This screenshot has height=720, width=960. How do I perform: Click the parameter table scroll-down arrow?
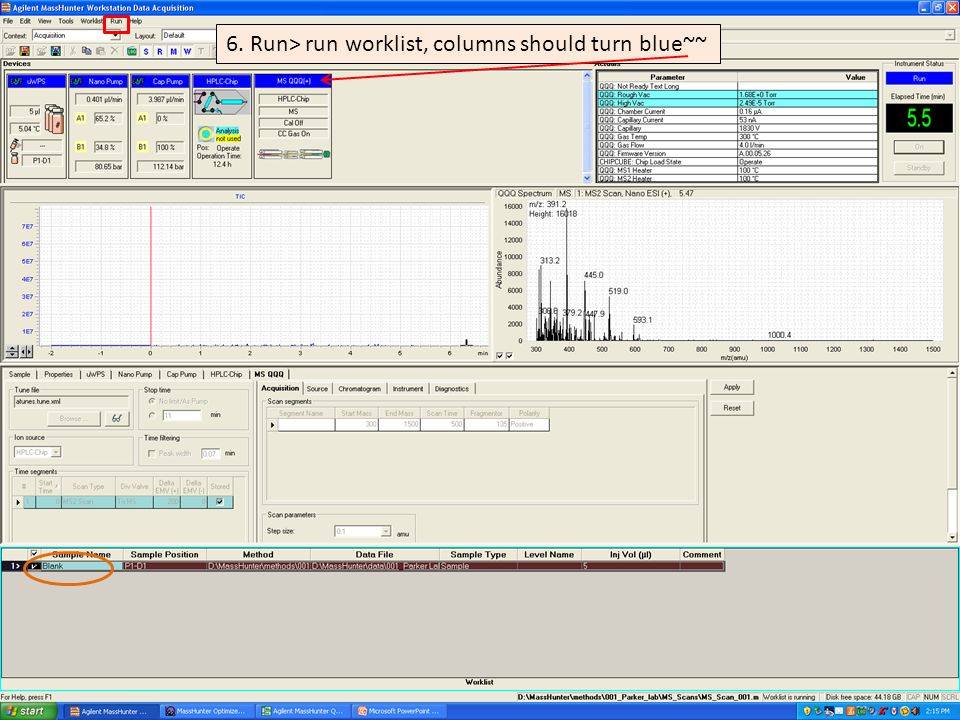pyautogui.click(x=587, y=178)
